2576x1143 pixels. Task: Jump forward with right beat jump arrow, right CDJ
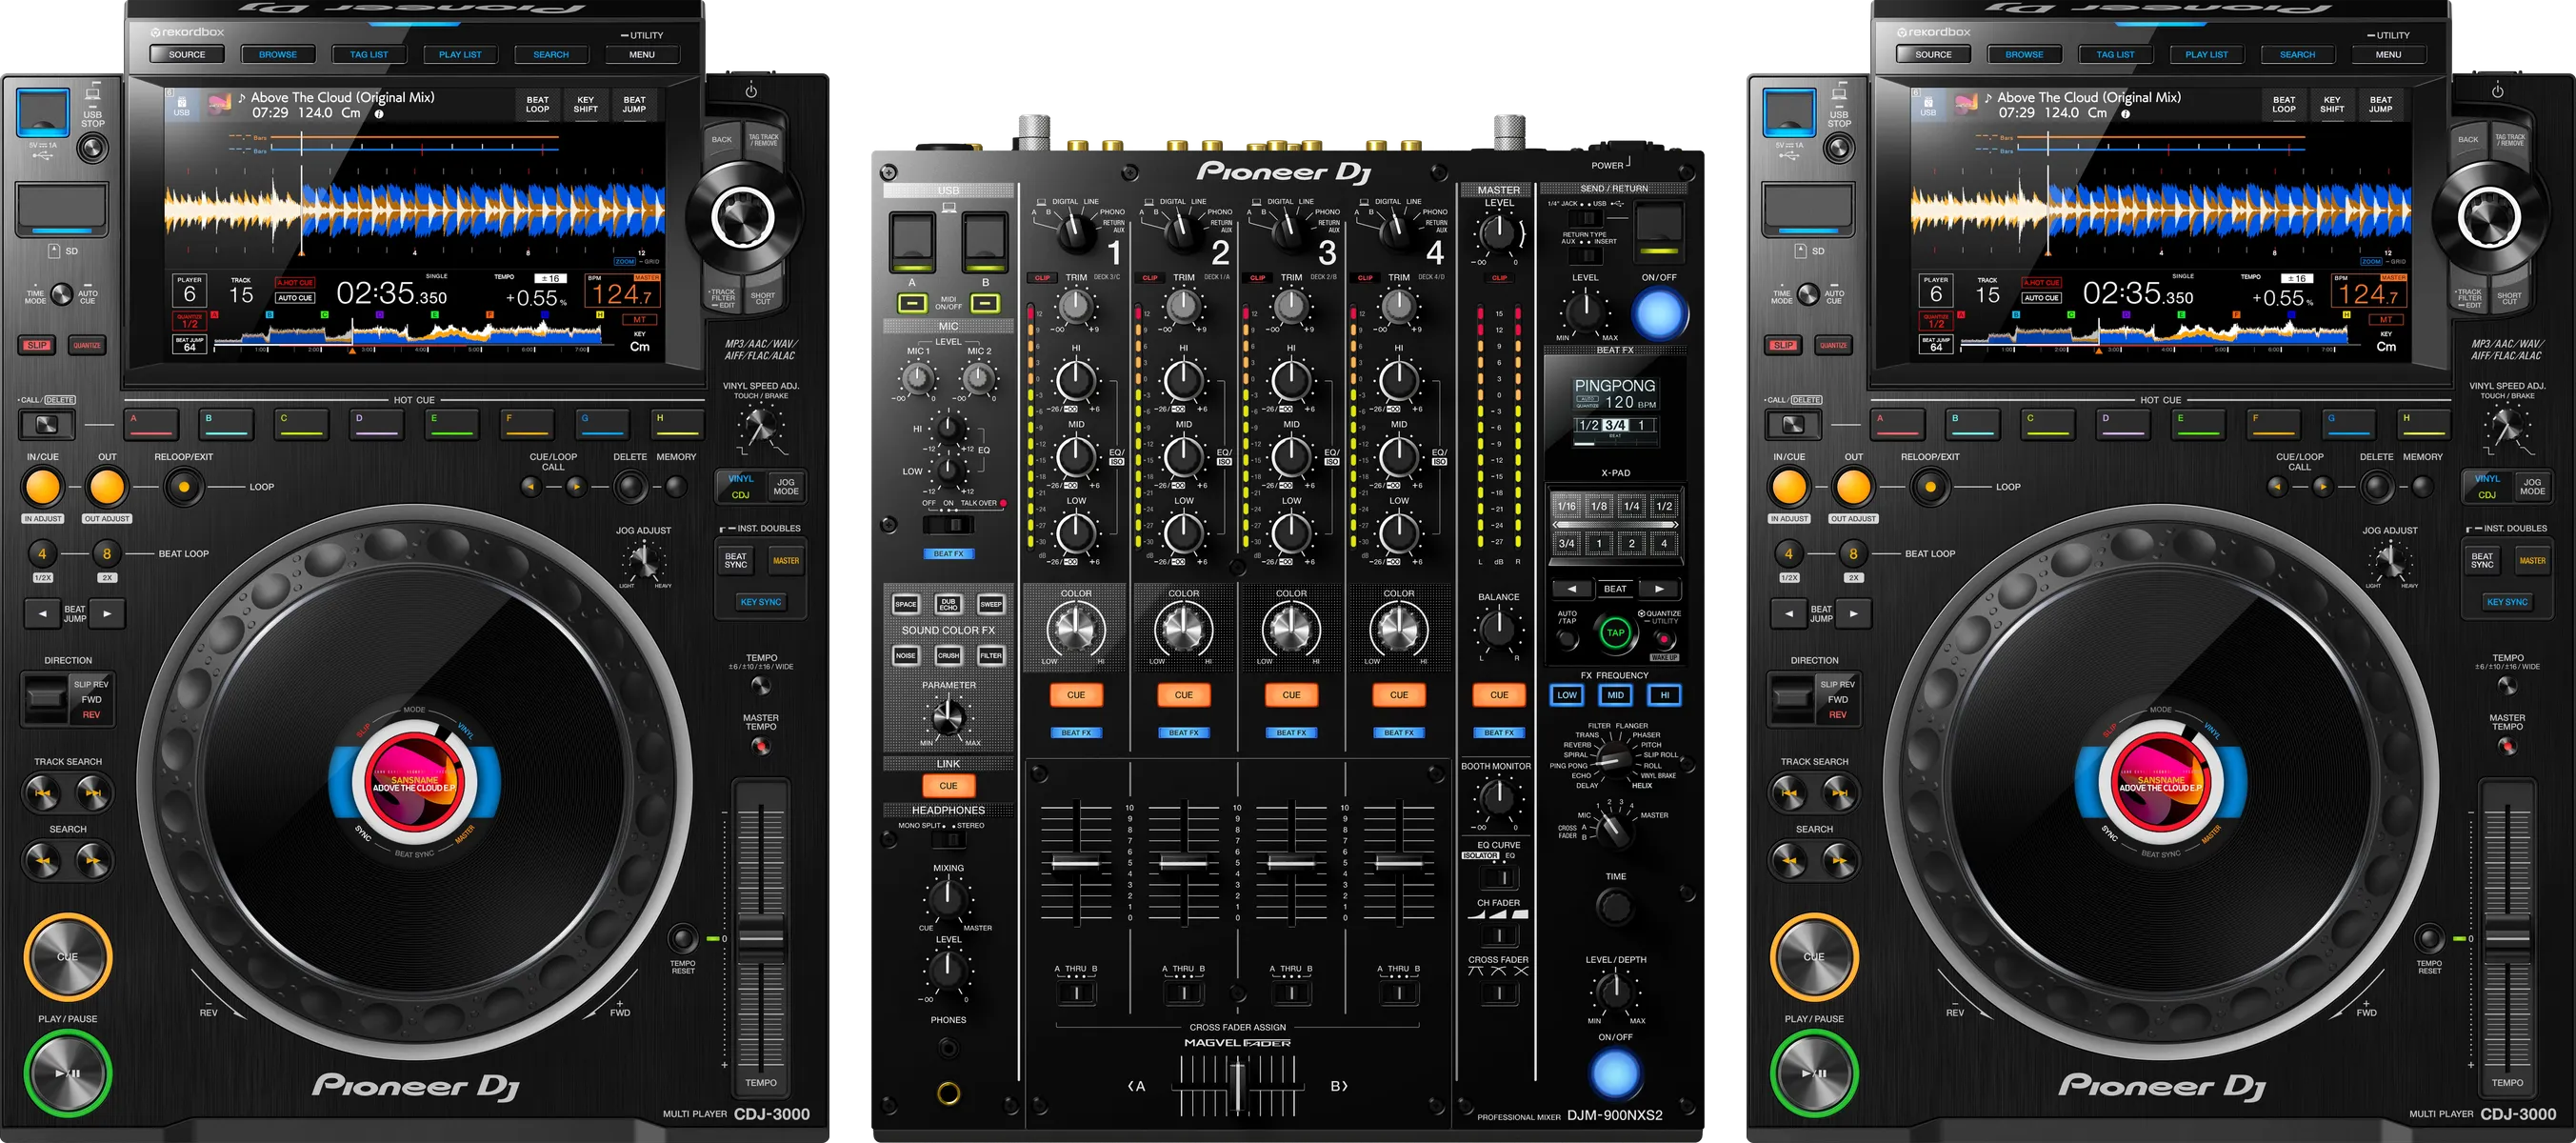[1853, 613]
